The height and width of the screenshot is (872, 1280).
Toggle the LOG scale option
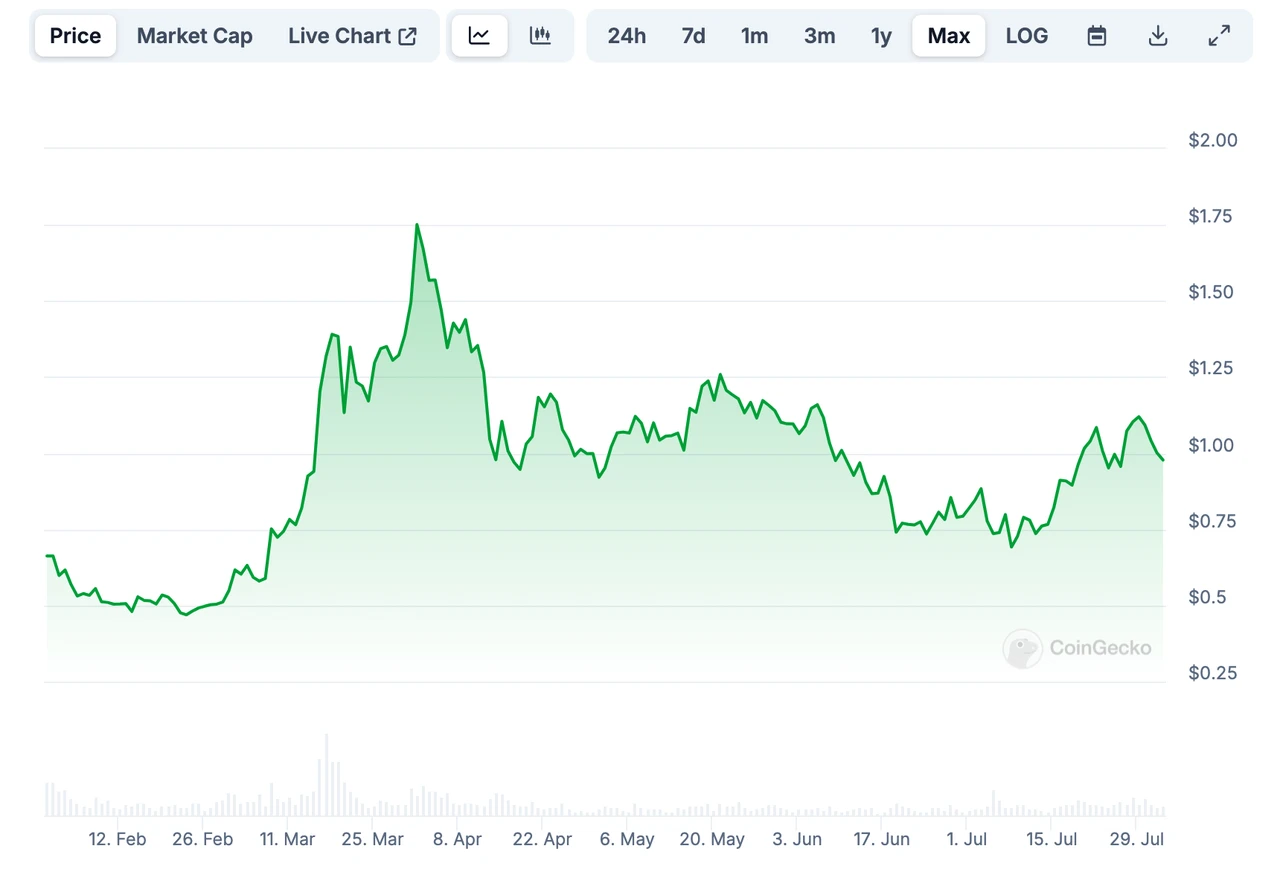pos(1027,36)
